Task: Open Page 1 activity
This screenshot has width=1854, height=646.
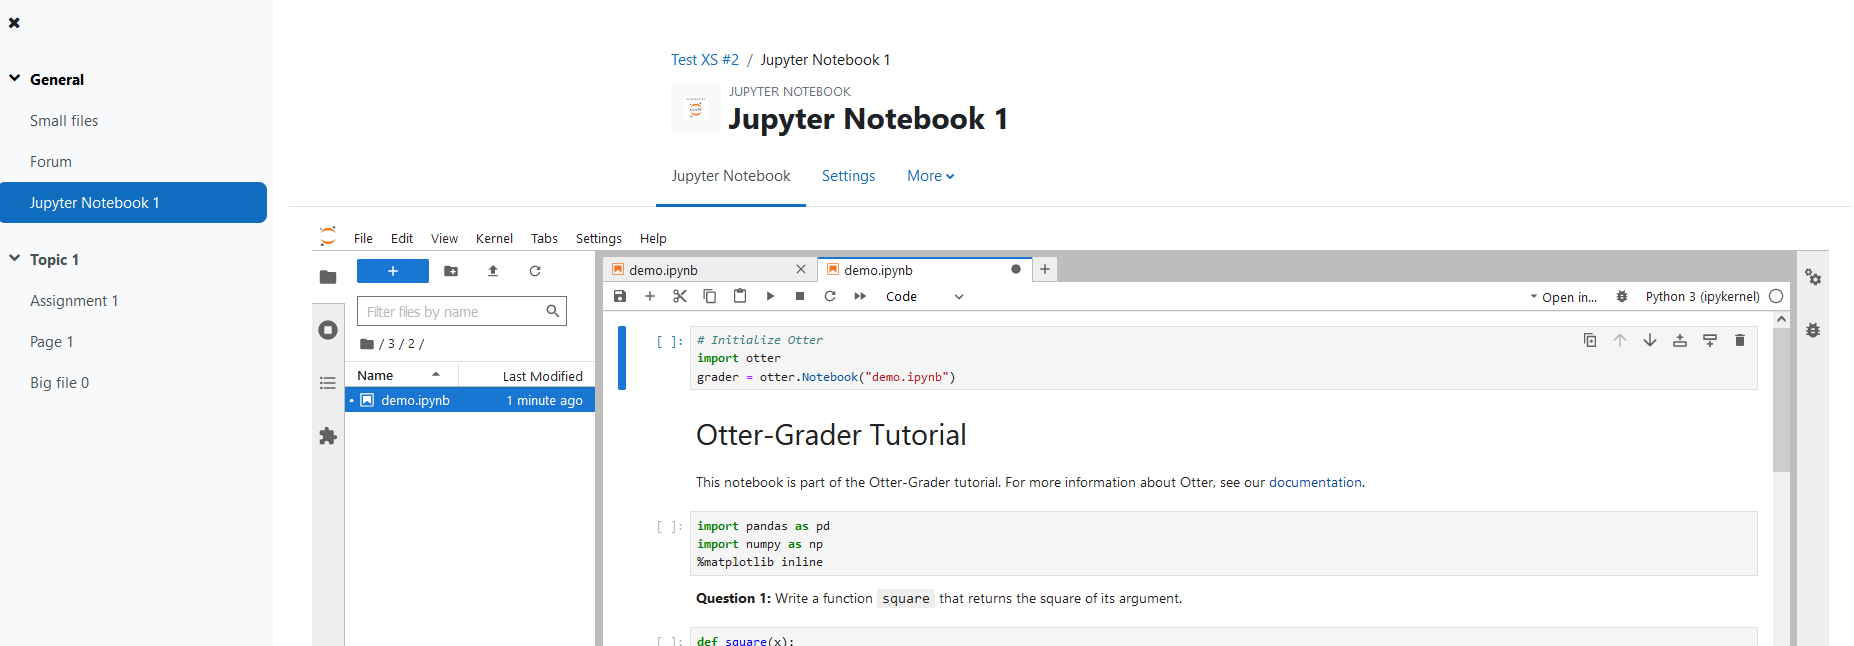Action: click(51, 342)
